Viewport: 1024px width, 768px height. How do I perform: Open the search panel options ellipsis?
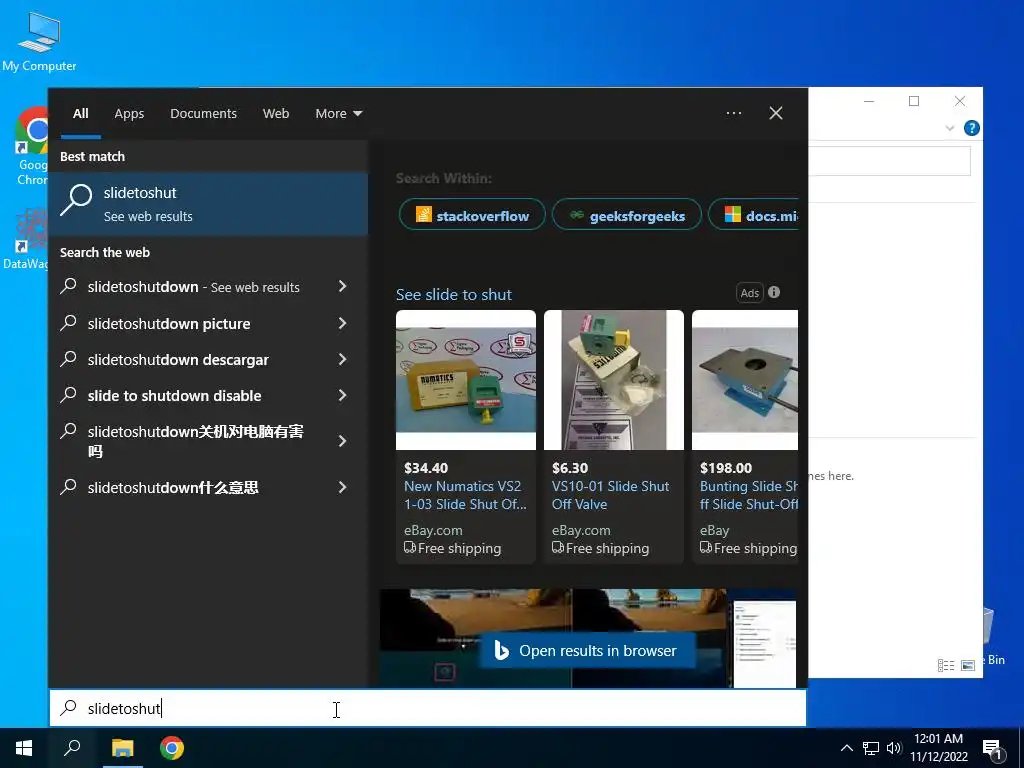point(733,113)
